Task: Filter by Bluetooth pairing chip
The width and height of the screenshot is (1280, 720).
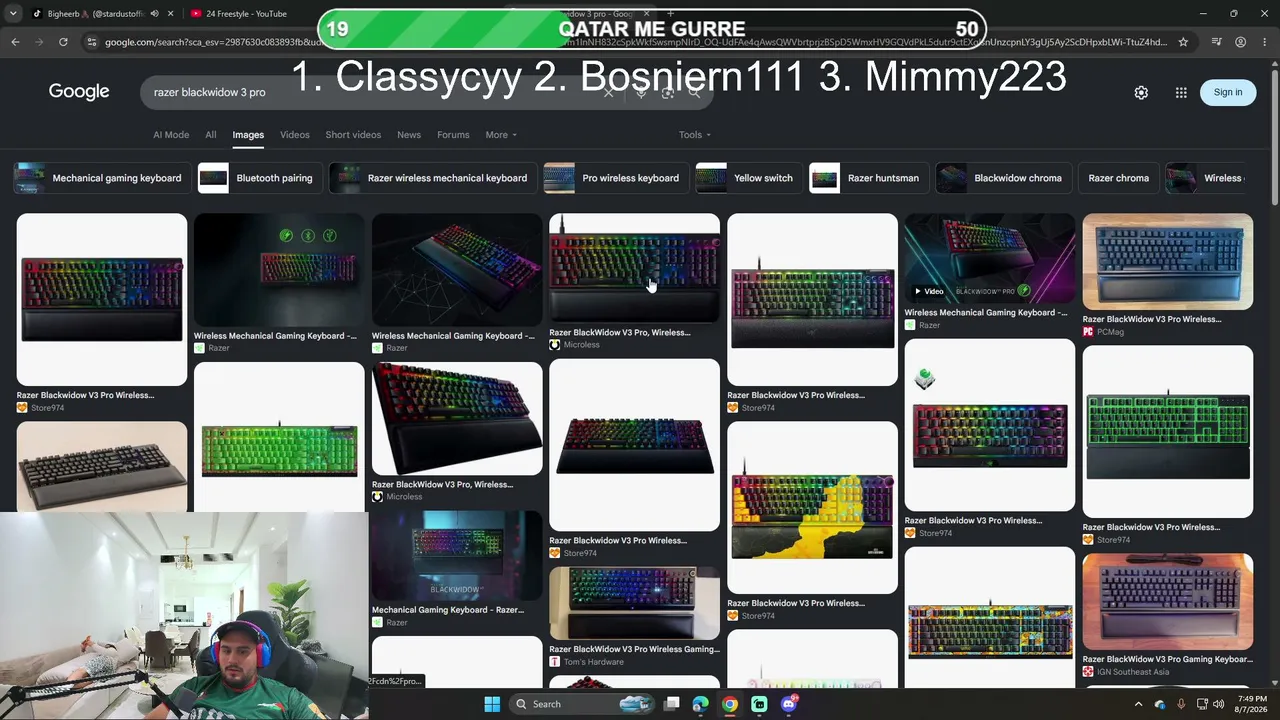Action: point(258,178)
